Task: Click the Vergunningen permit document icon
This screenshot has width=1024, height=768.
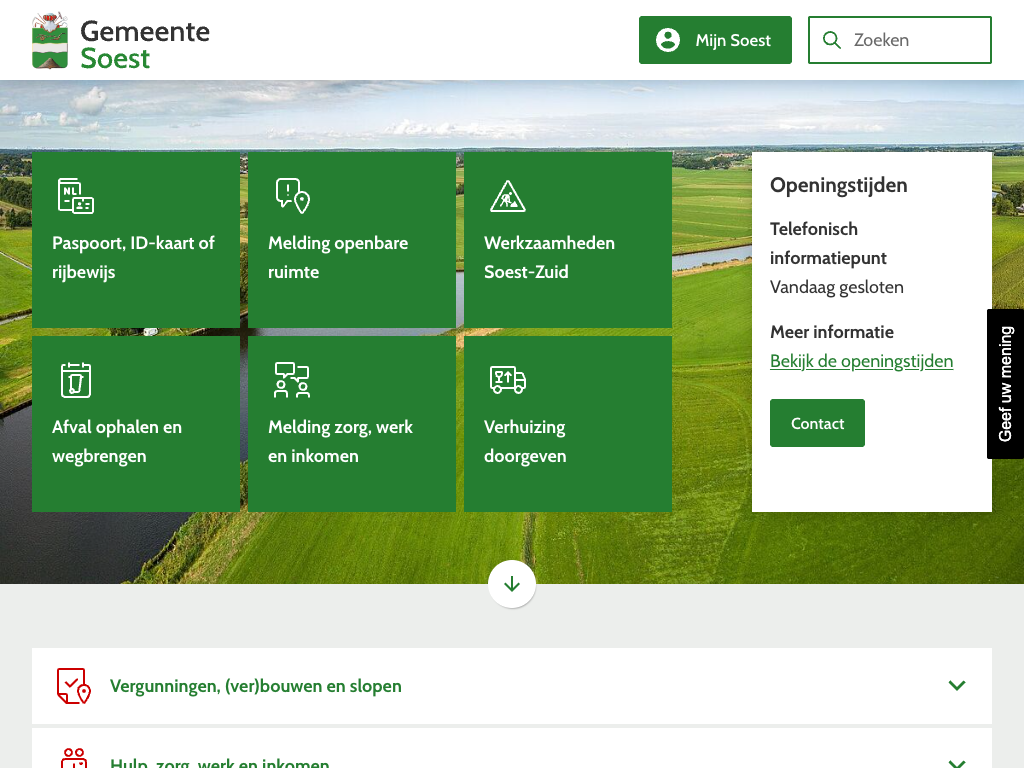Action: pos(74,686)
